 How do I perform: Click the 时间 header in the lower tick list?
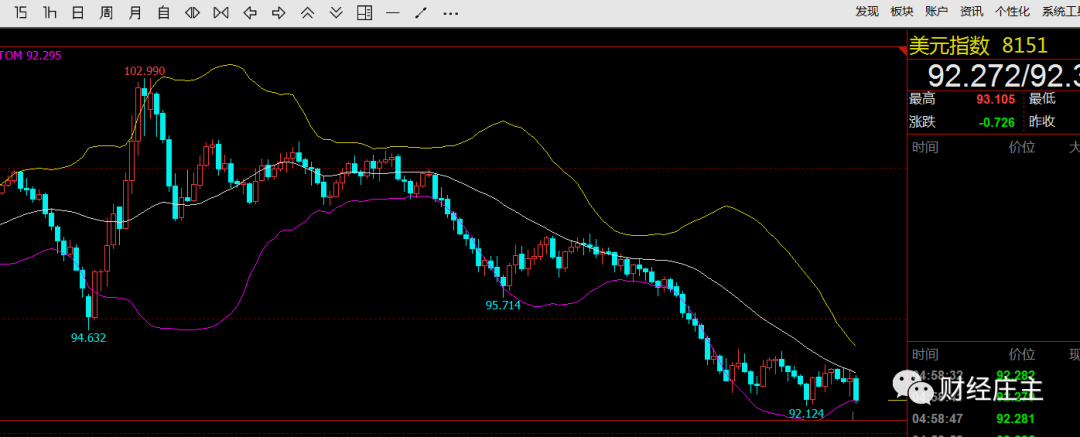(x=925, y=354)
